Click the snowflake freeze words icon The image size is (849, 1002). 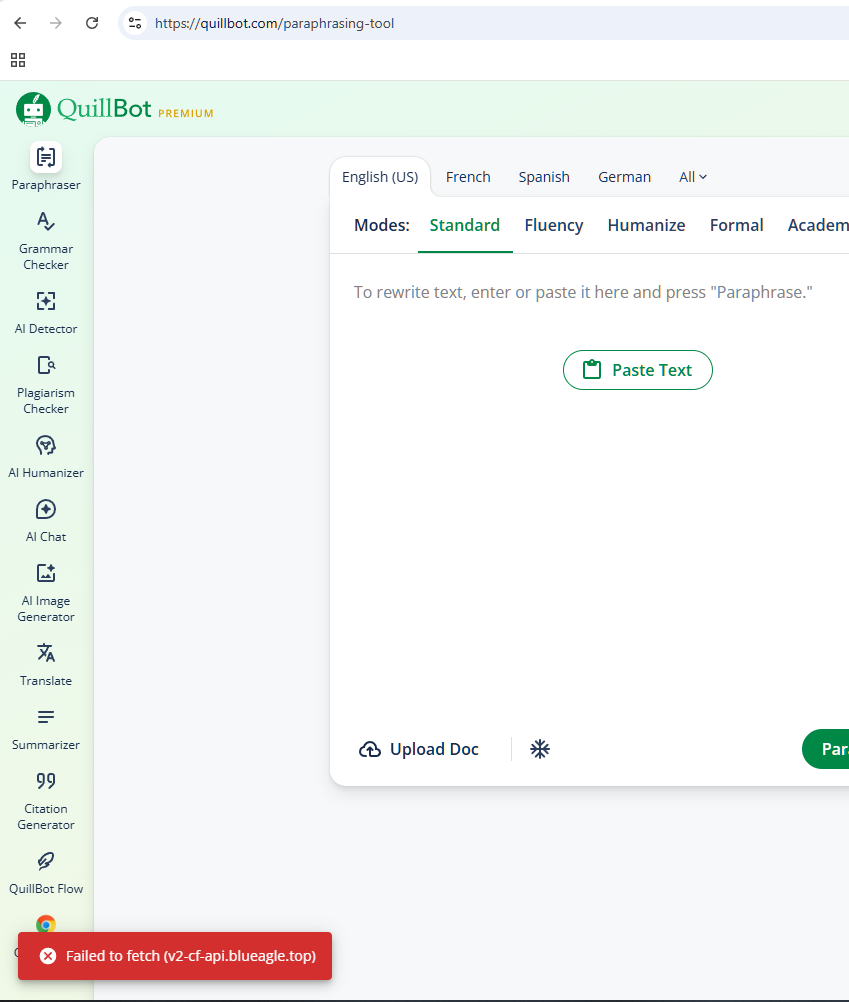(540, 749)
